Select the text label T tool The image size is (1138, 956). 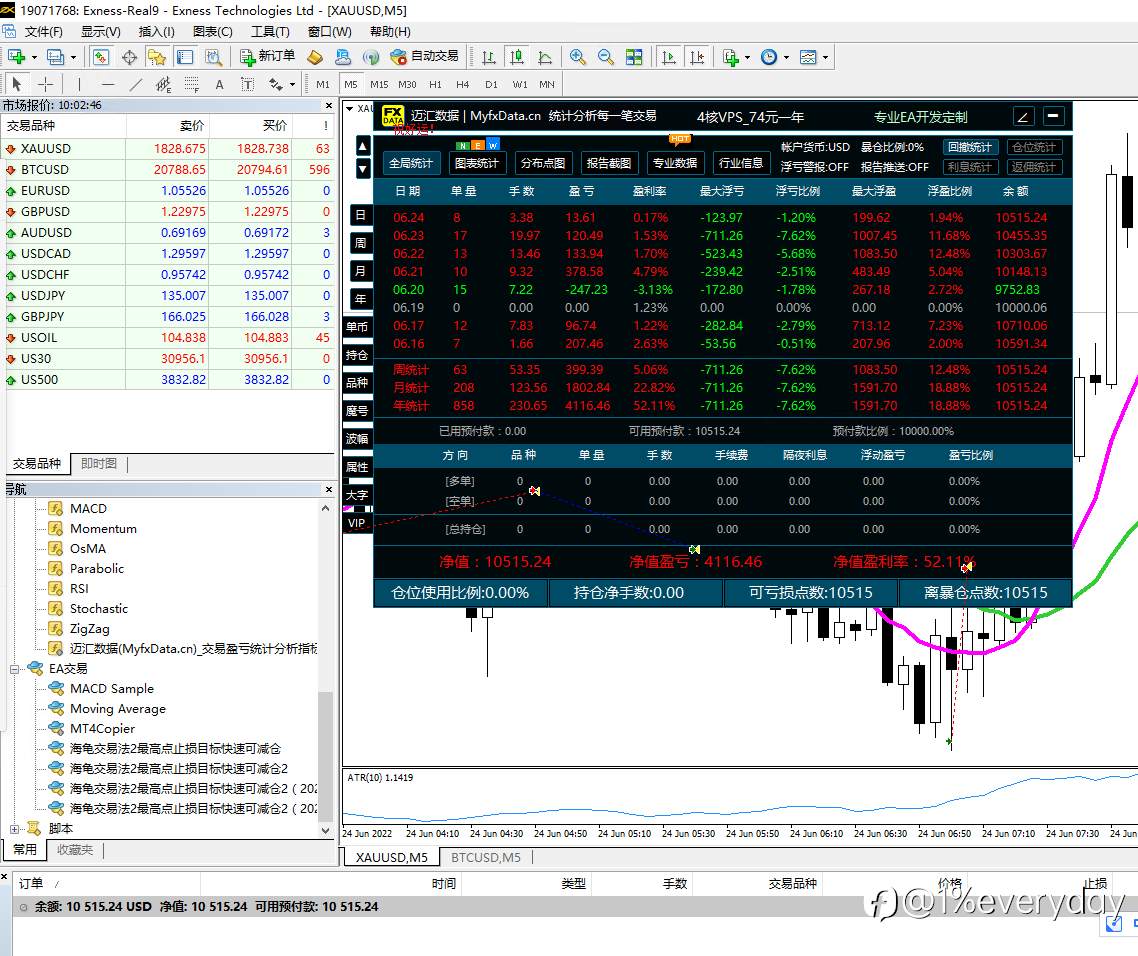(x=247, y=84)
